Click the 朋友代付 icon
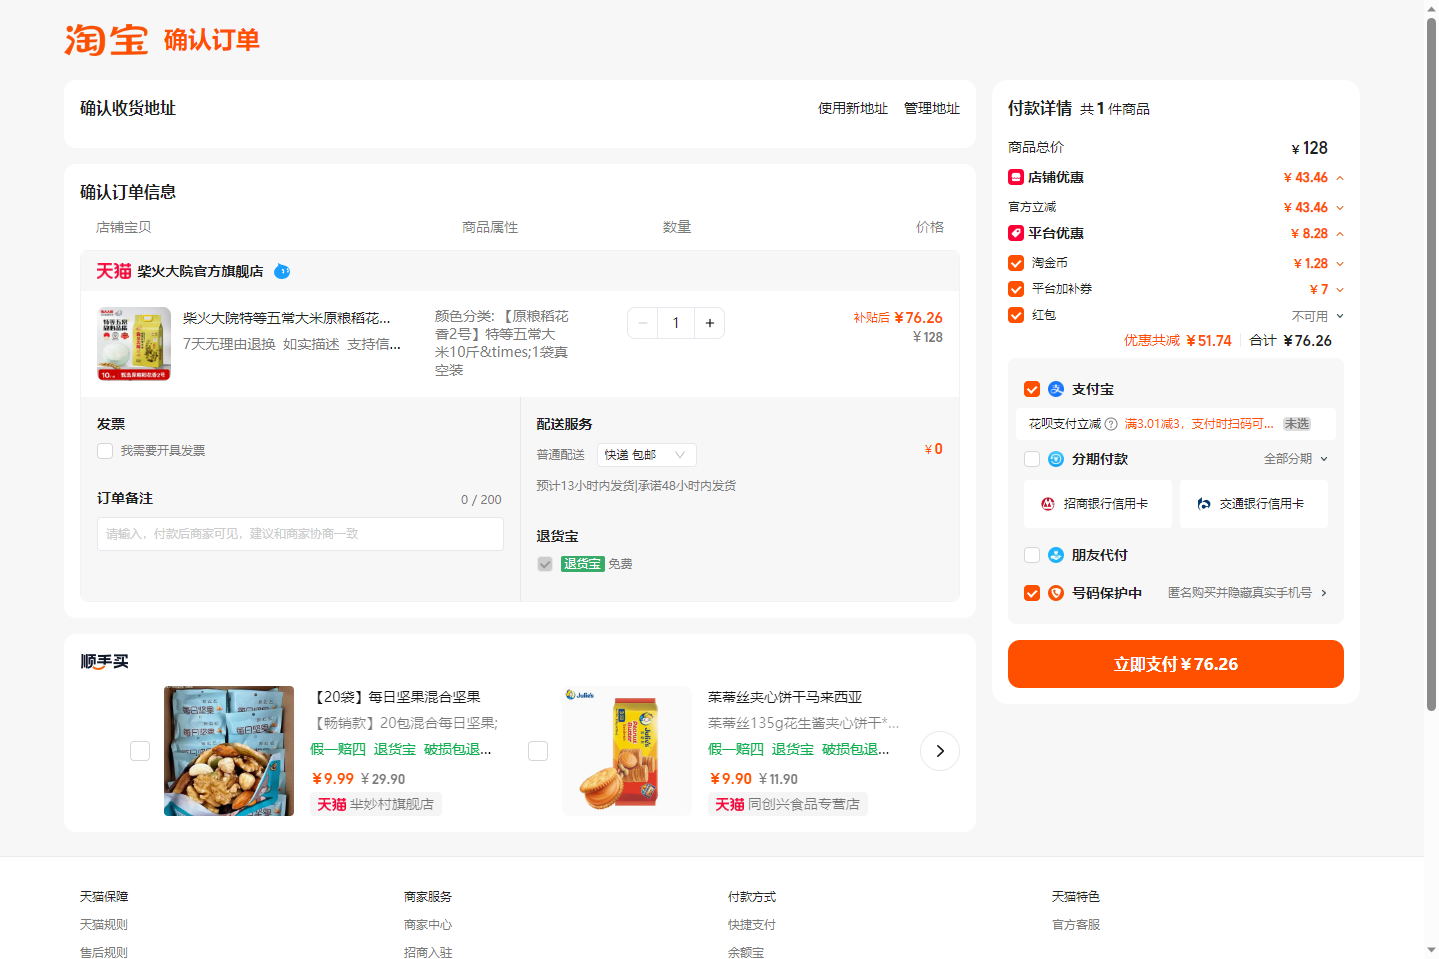 pyautogui.click(x=1056, y=555)
